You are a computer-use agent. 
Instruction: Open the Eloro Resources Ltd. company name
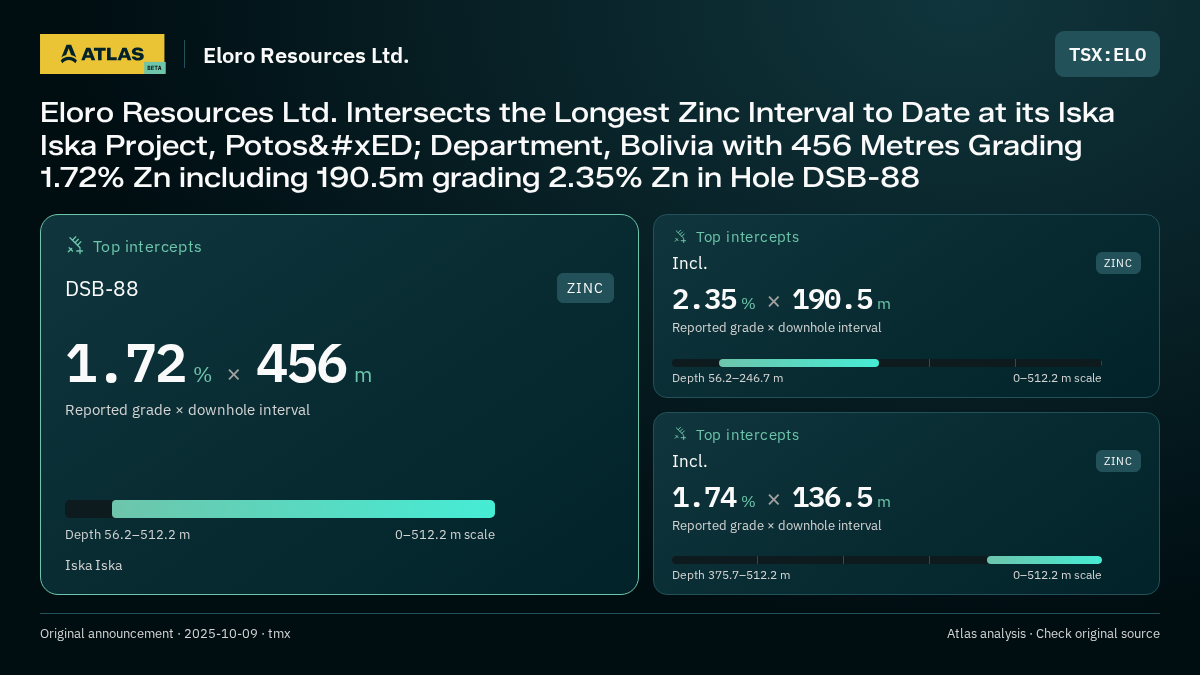306,56
